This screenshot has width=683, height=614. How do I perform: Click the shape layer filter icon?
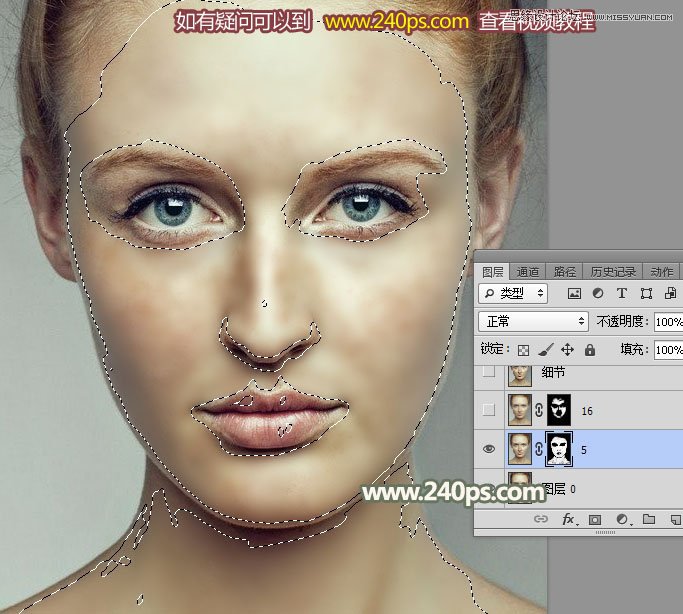coord(646,293)
